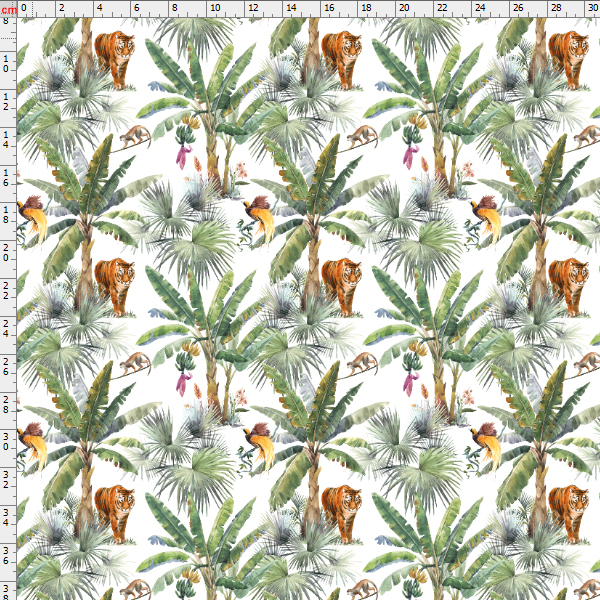Image resolution: width=600 pixels, height=600 pixels.
Task: Click the '0' mark on the horizontal ruler
Action: click(x=24, y=8)
